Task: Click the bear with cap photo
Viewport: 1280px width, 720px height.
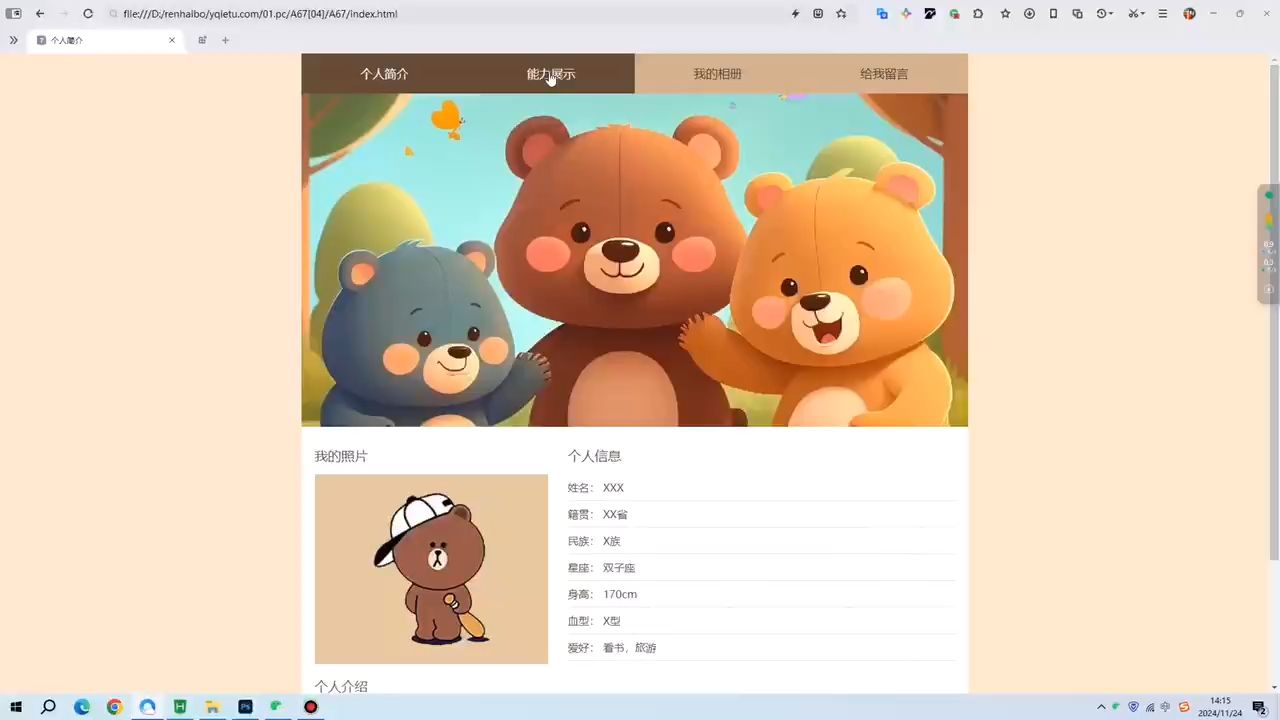Action: [431, 569]
